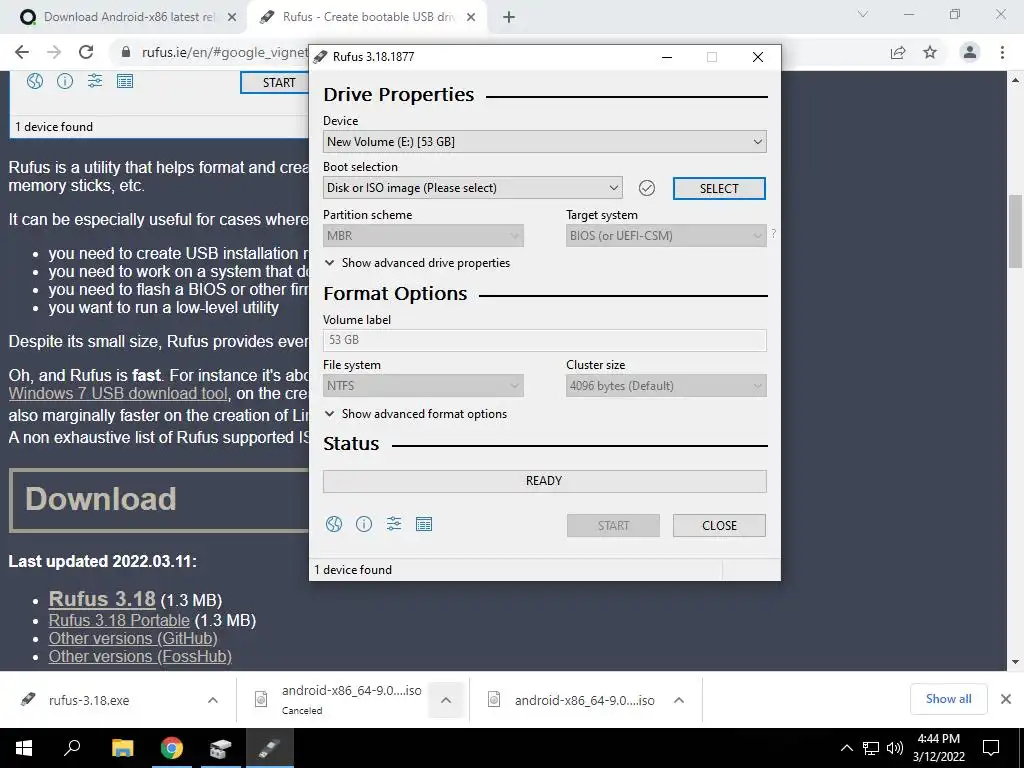Open options for rufus-3.18.exe download

tap(213, 700)
